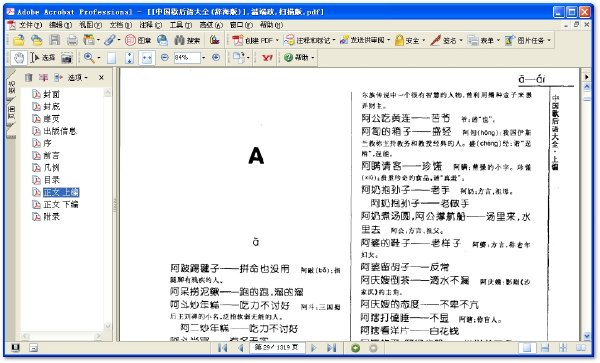This screenshot has height=363, width=600.
Task: Open the 编辑 (Edit) menu
Action: pyautogui.click(x=60, y=25)
